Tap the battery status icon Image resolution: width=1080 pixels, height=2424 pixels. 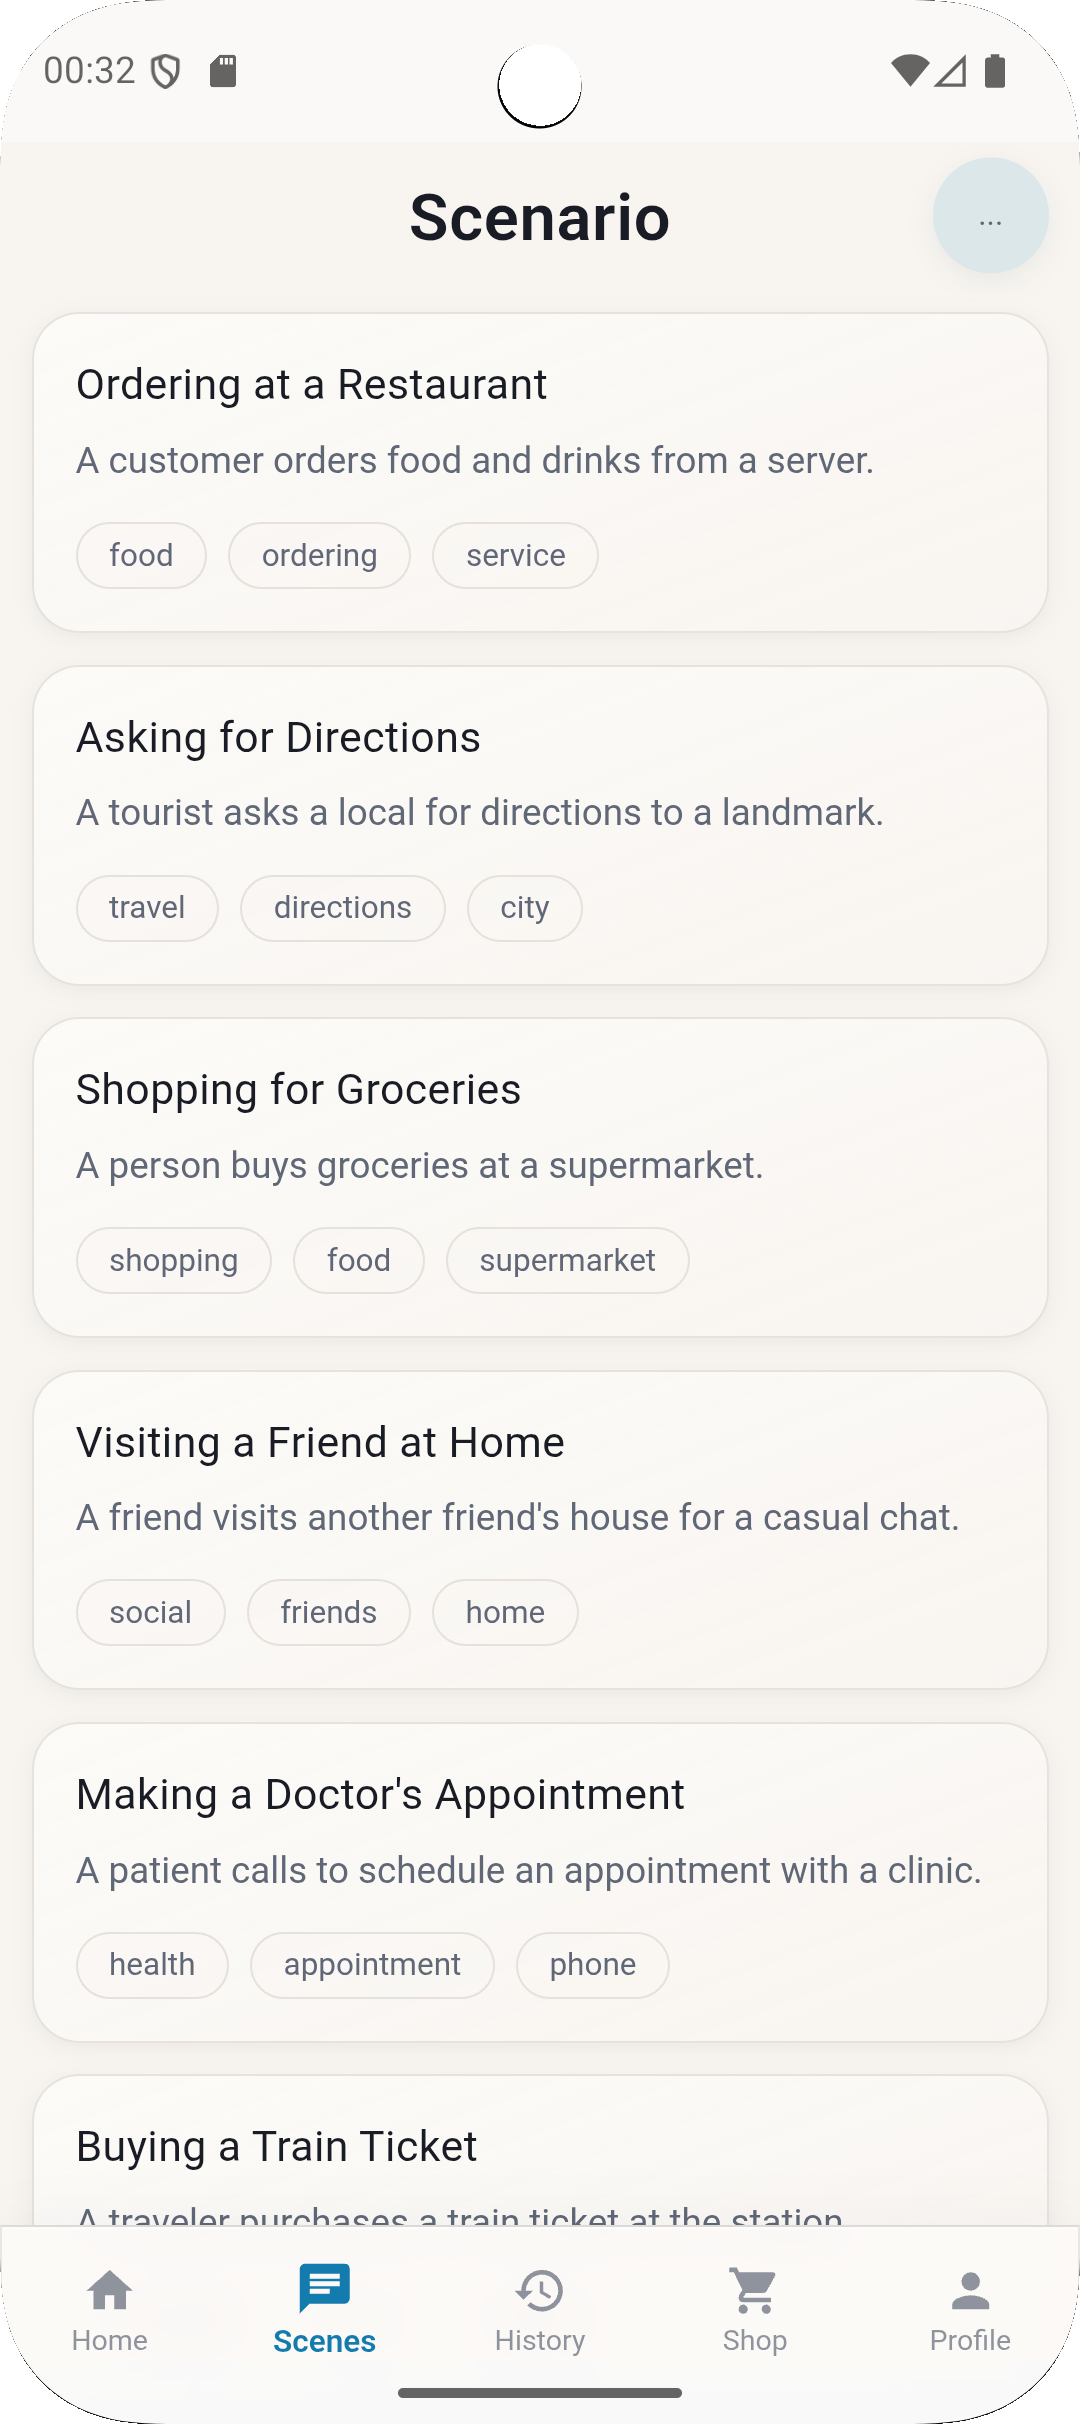[995, 71]
